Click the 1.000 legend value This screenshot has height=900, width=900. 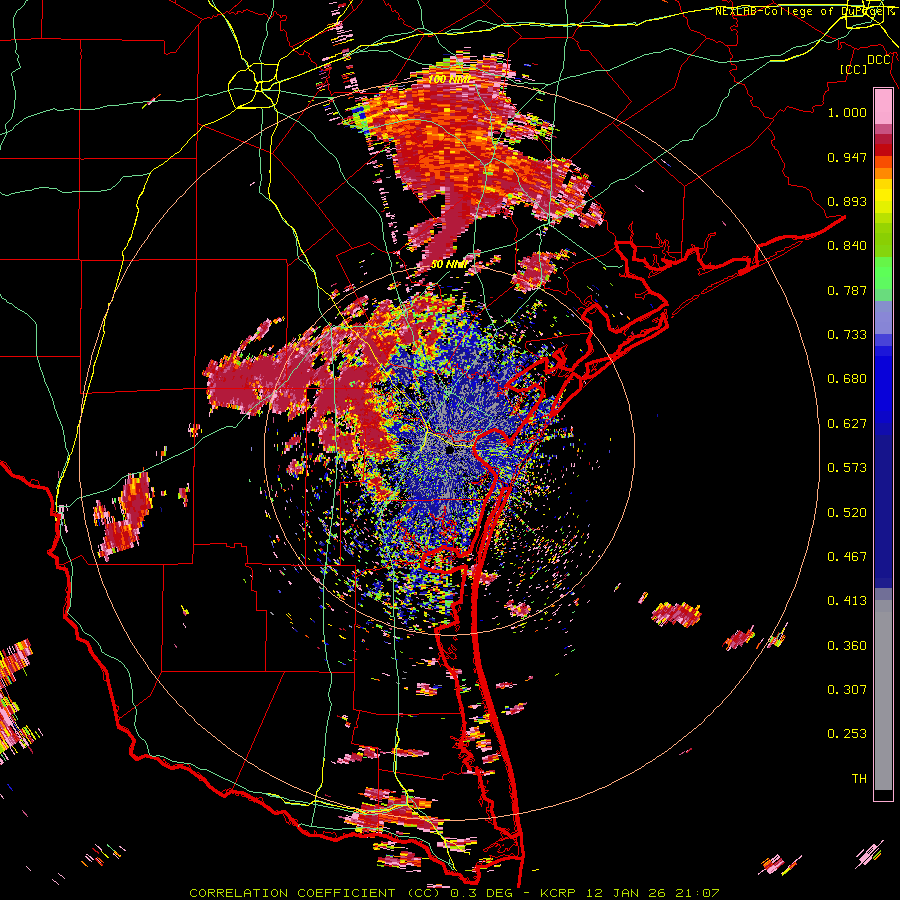tap(847, 112)
